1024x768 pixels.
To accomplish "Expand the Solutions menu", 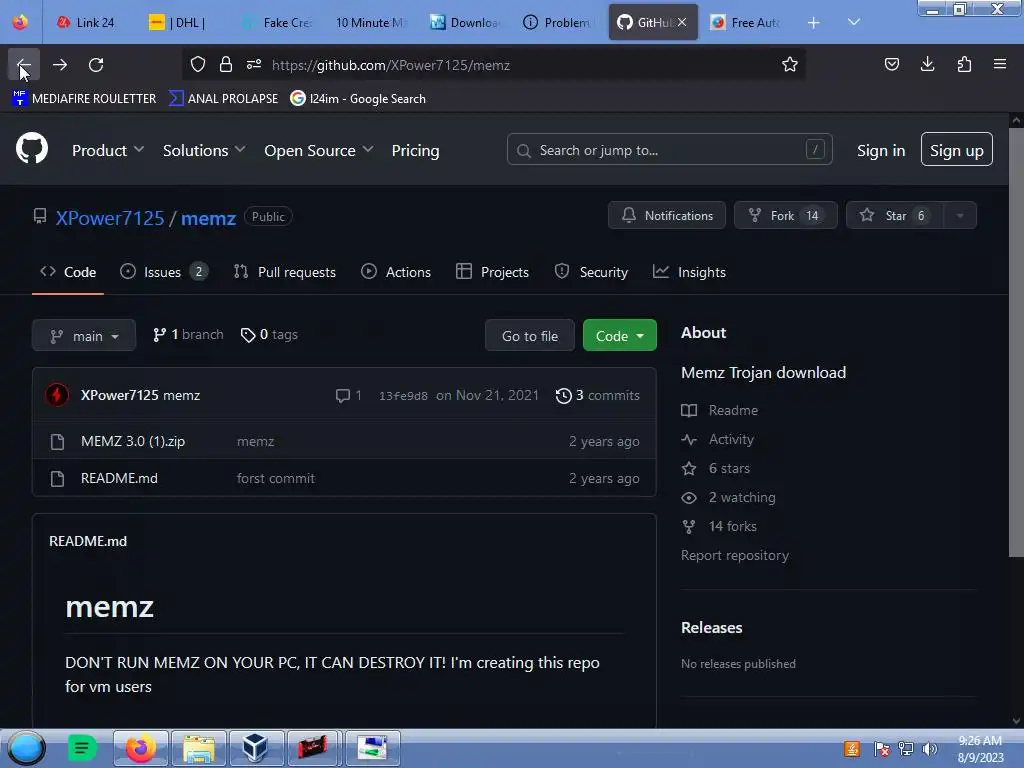I will point(204,150).
